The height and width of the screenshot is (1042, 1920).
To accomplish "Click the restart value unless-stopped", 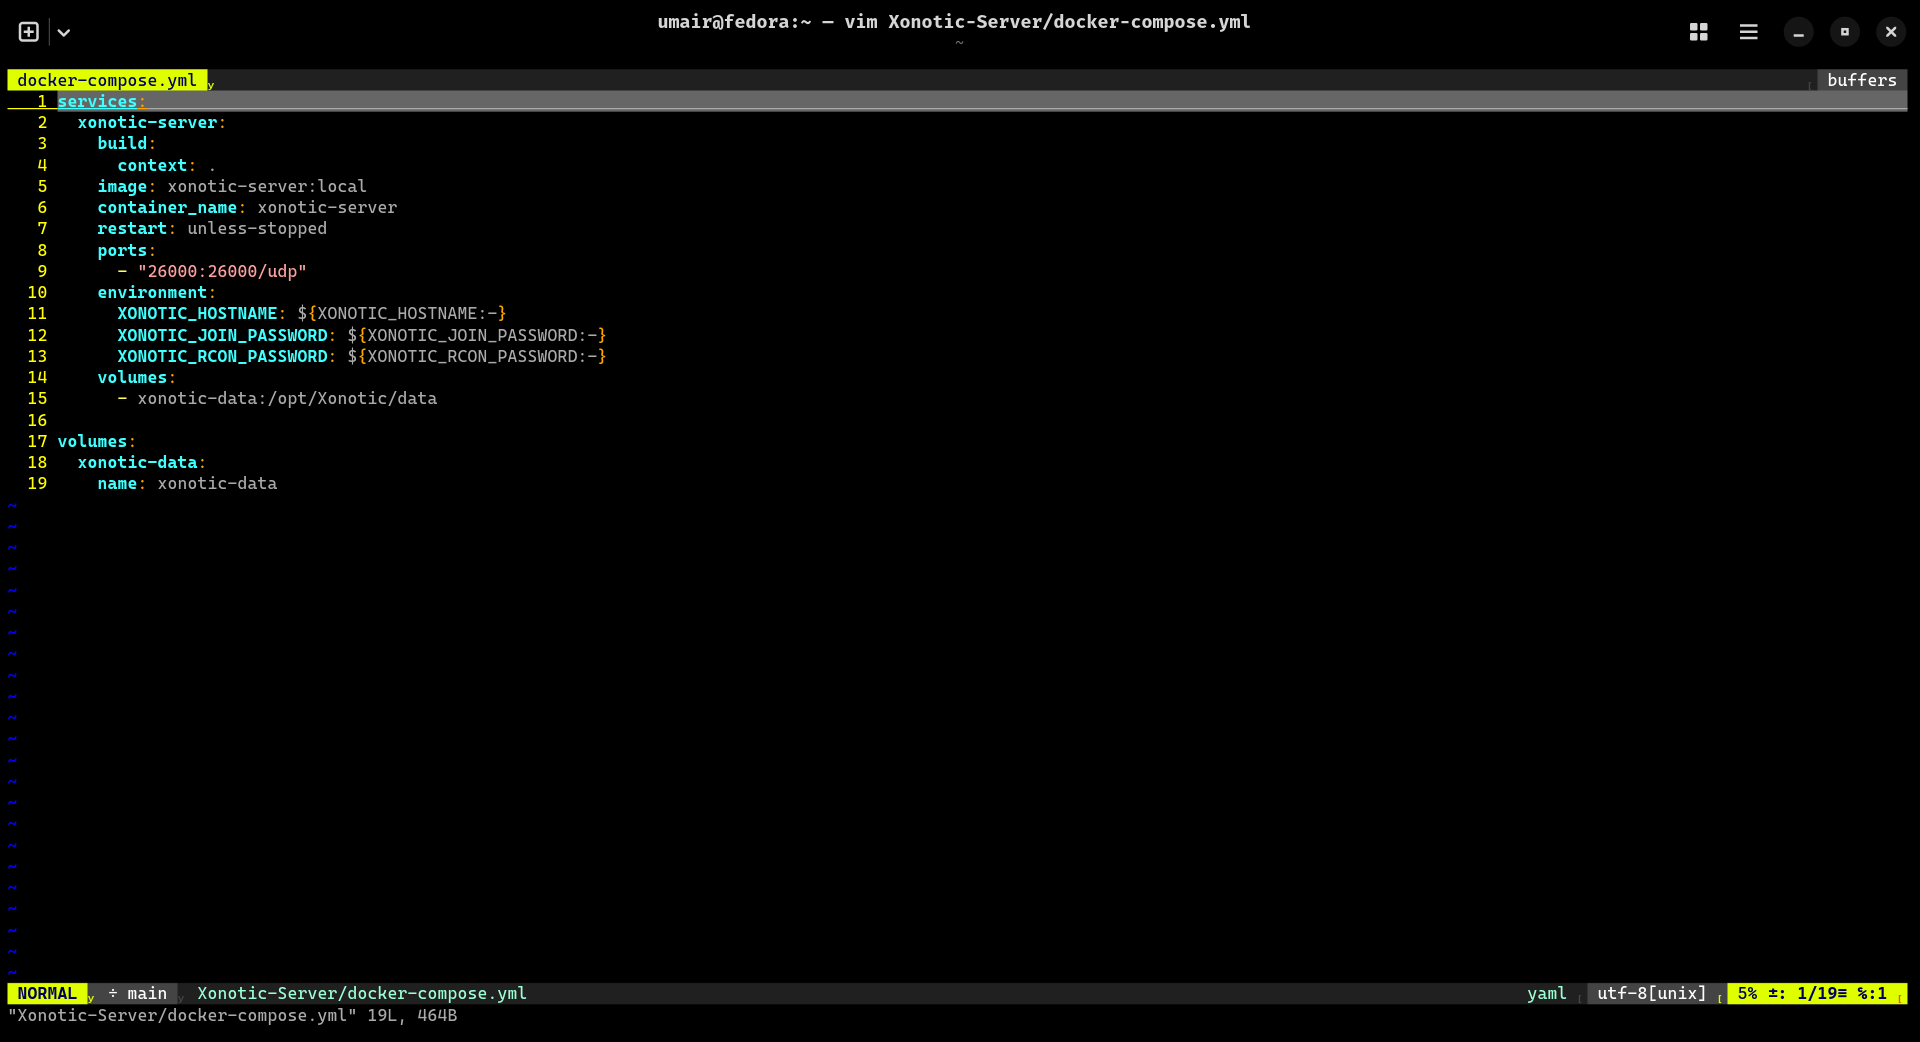I will (257, 228).
